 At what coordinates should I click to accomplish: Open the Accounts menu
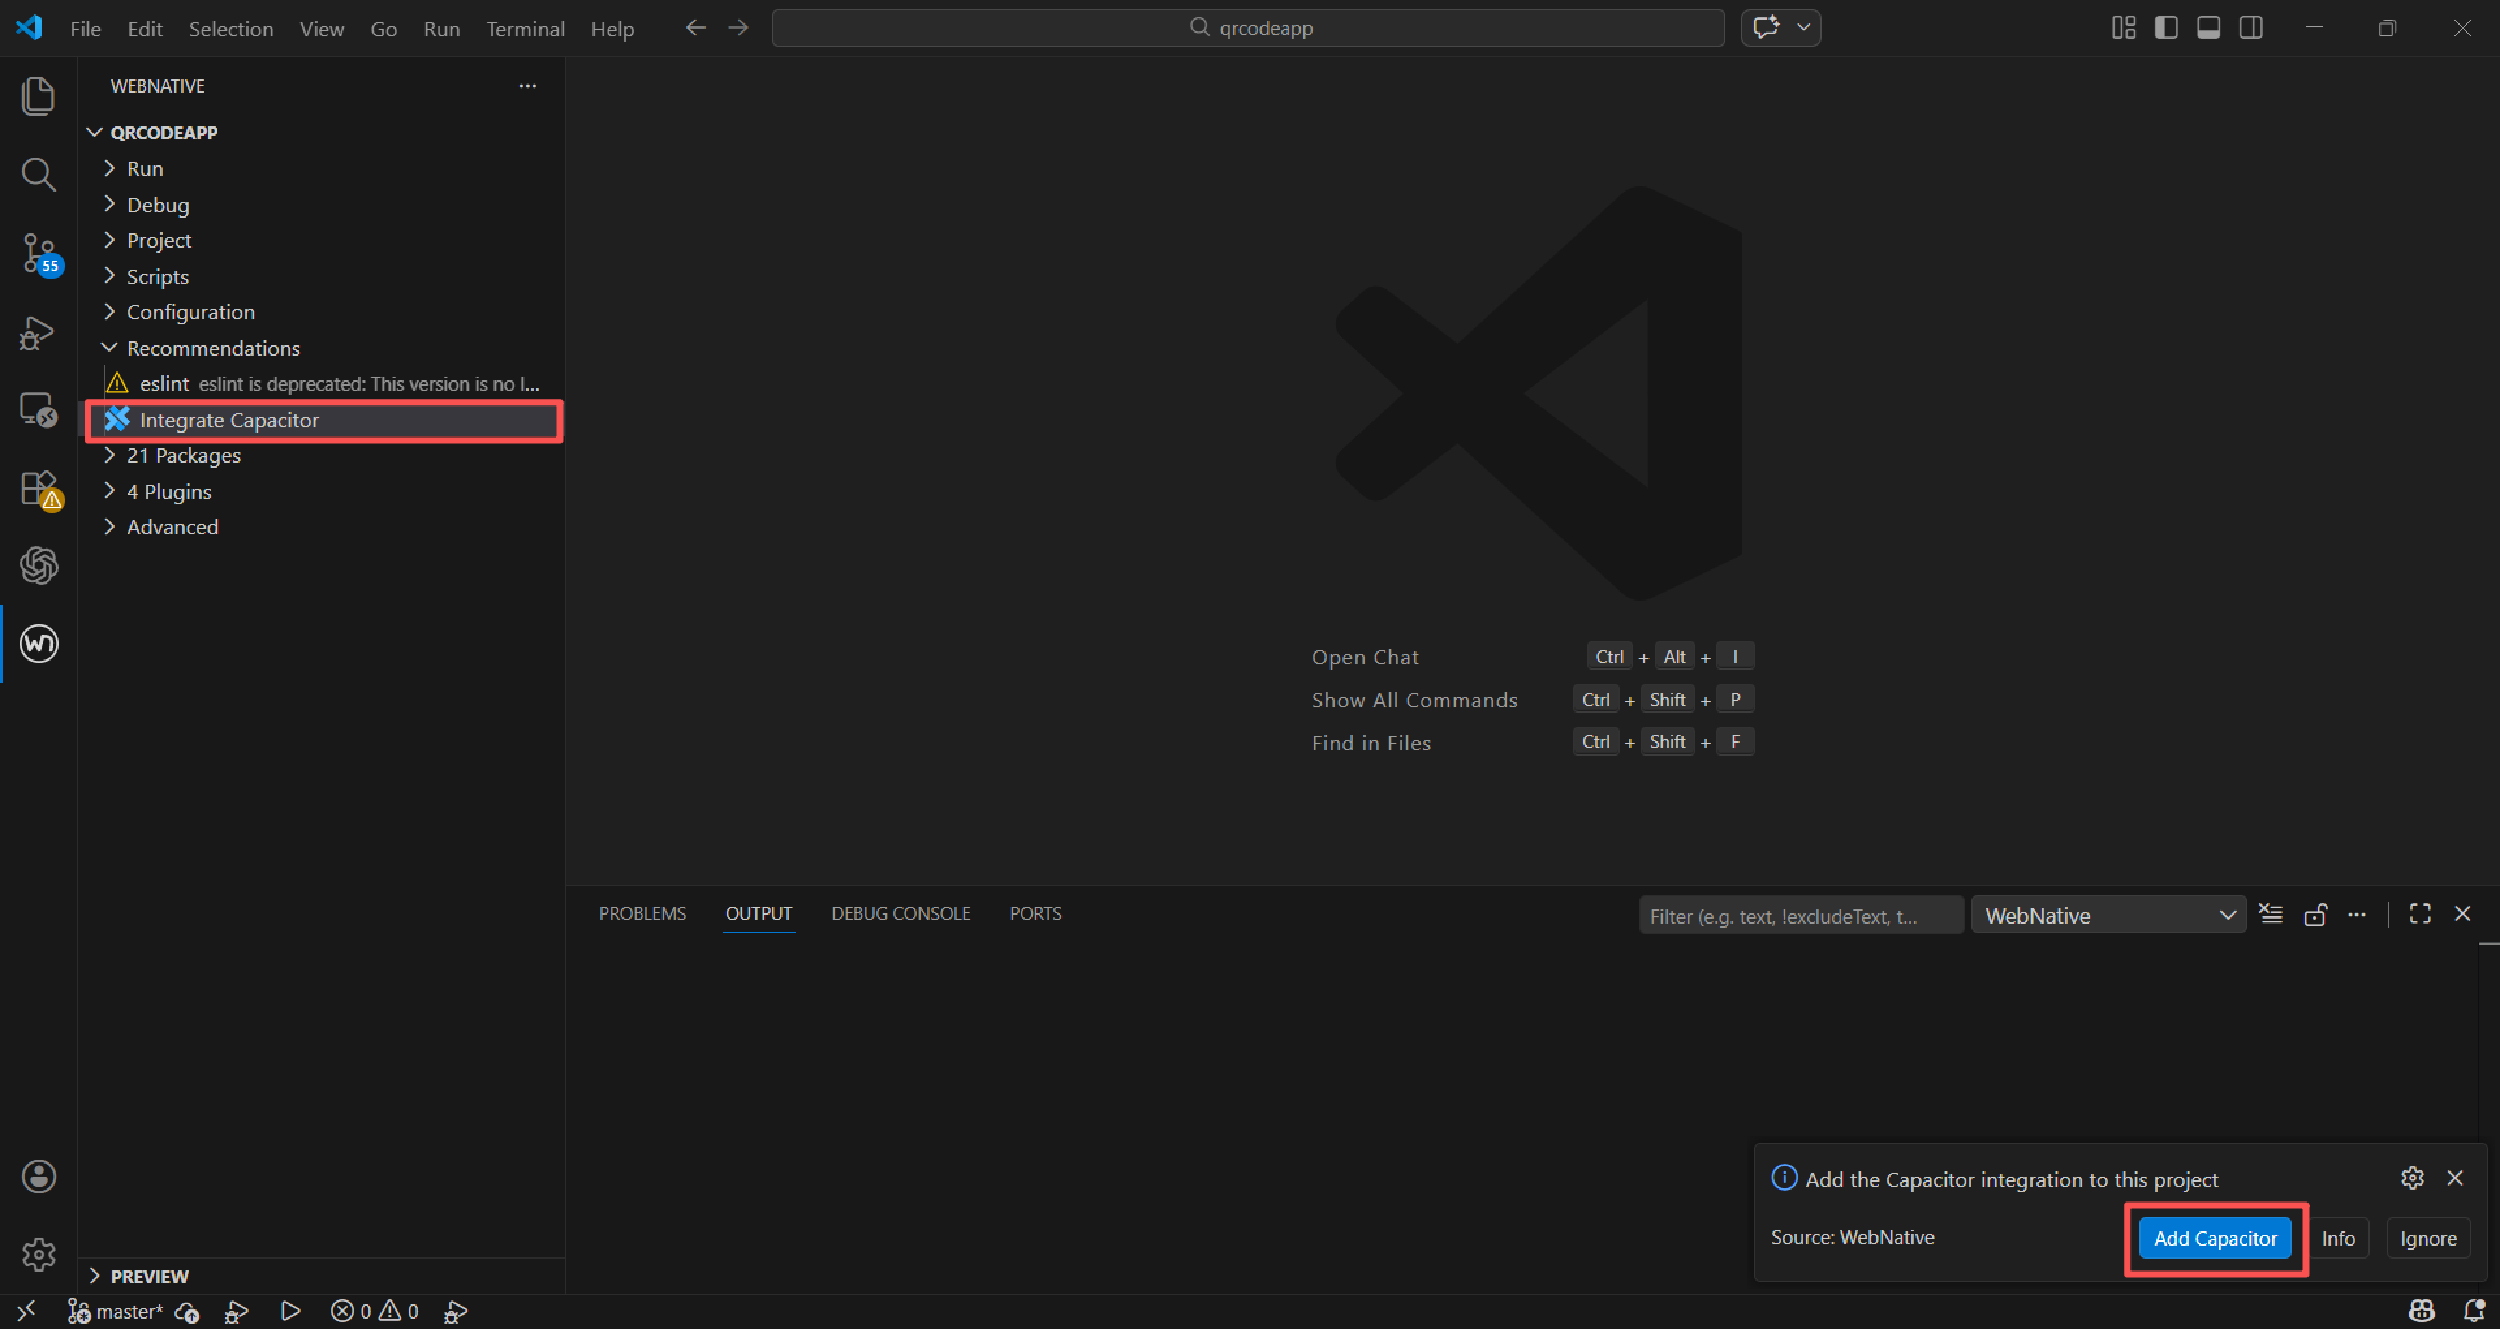[x=38, y=1177]
